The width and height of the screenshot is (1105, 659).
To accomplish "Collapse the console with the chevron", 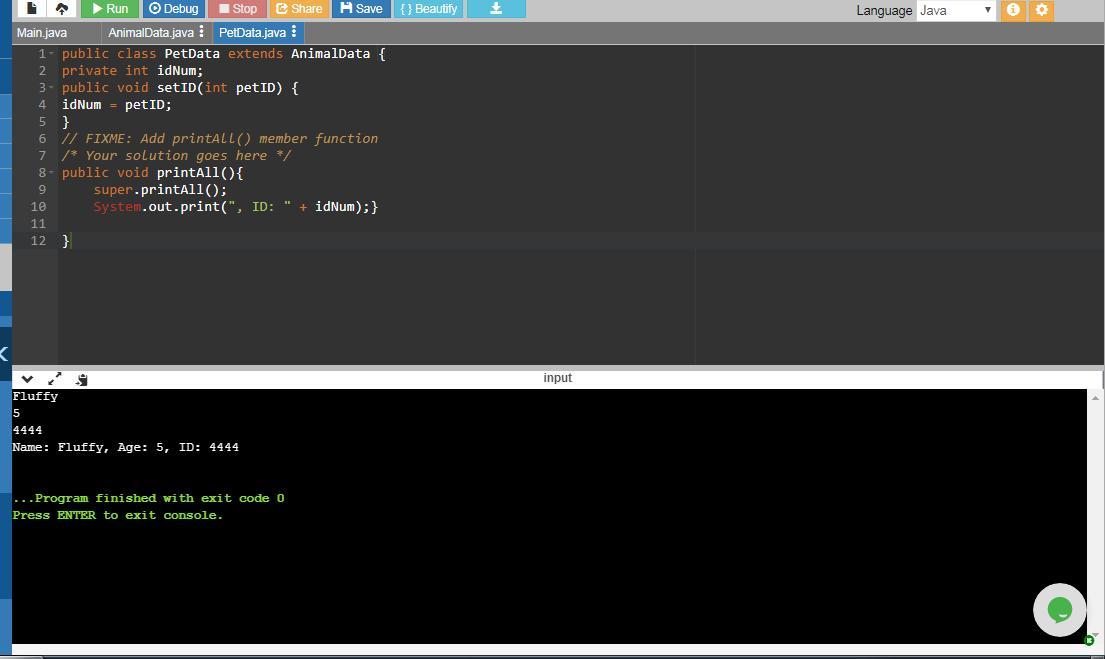I will (27, 379).
